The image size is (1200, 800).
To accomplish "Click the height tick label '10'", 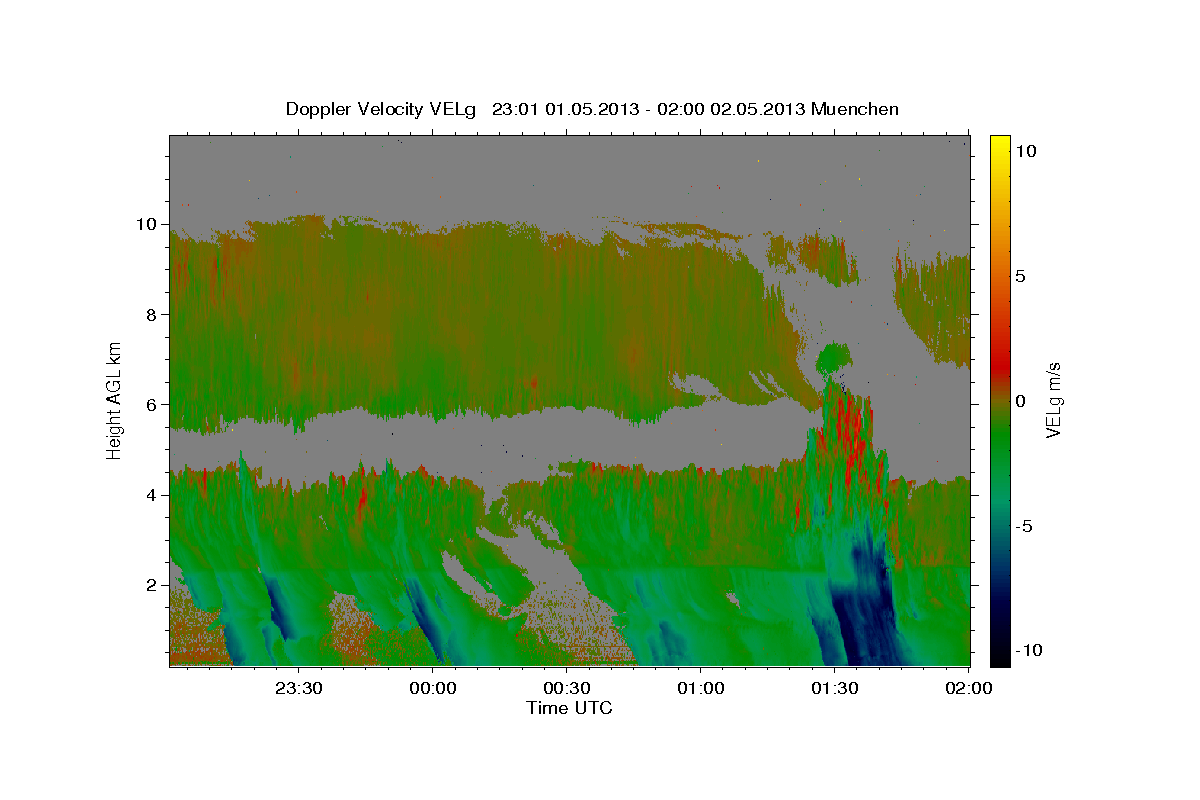I will point(149,224).
